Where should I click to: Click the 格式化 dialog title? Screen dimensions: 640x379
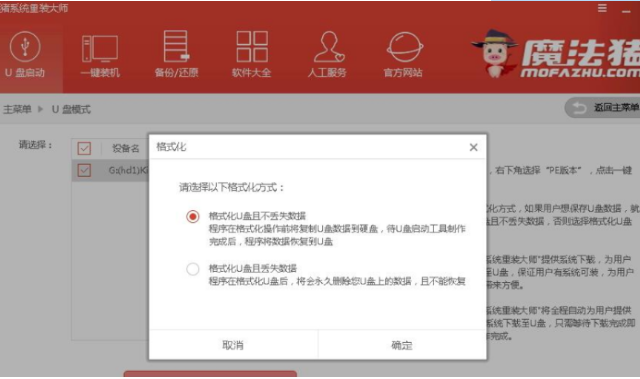point(171,147)
